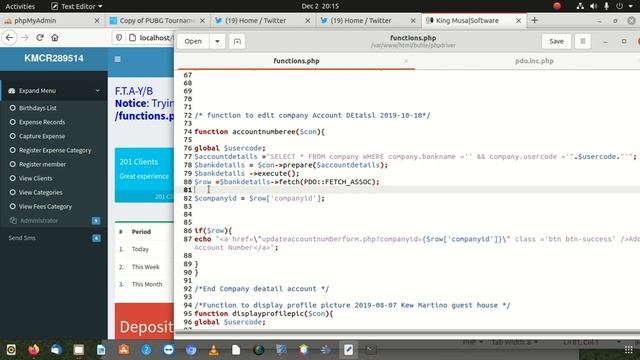Open Register member in the sidebar
This screenshot has width=640, height=360.
[x=42, y=164]
